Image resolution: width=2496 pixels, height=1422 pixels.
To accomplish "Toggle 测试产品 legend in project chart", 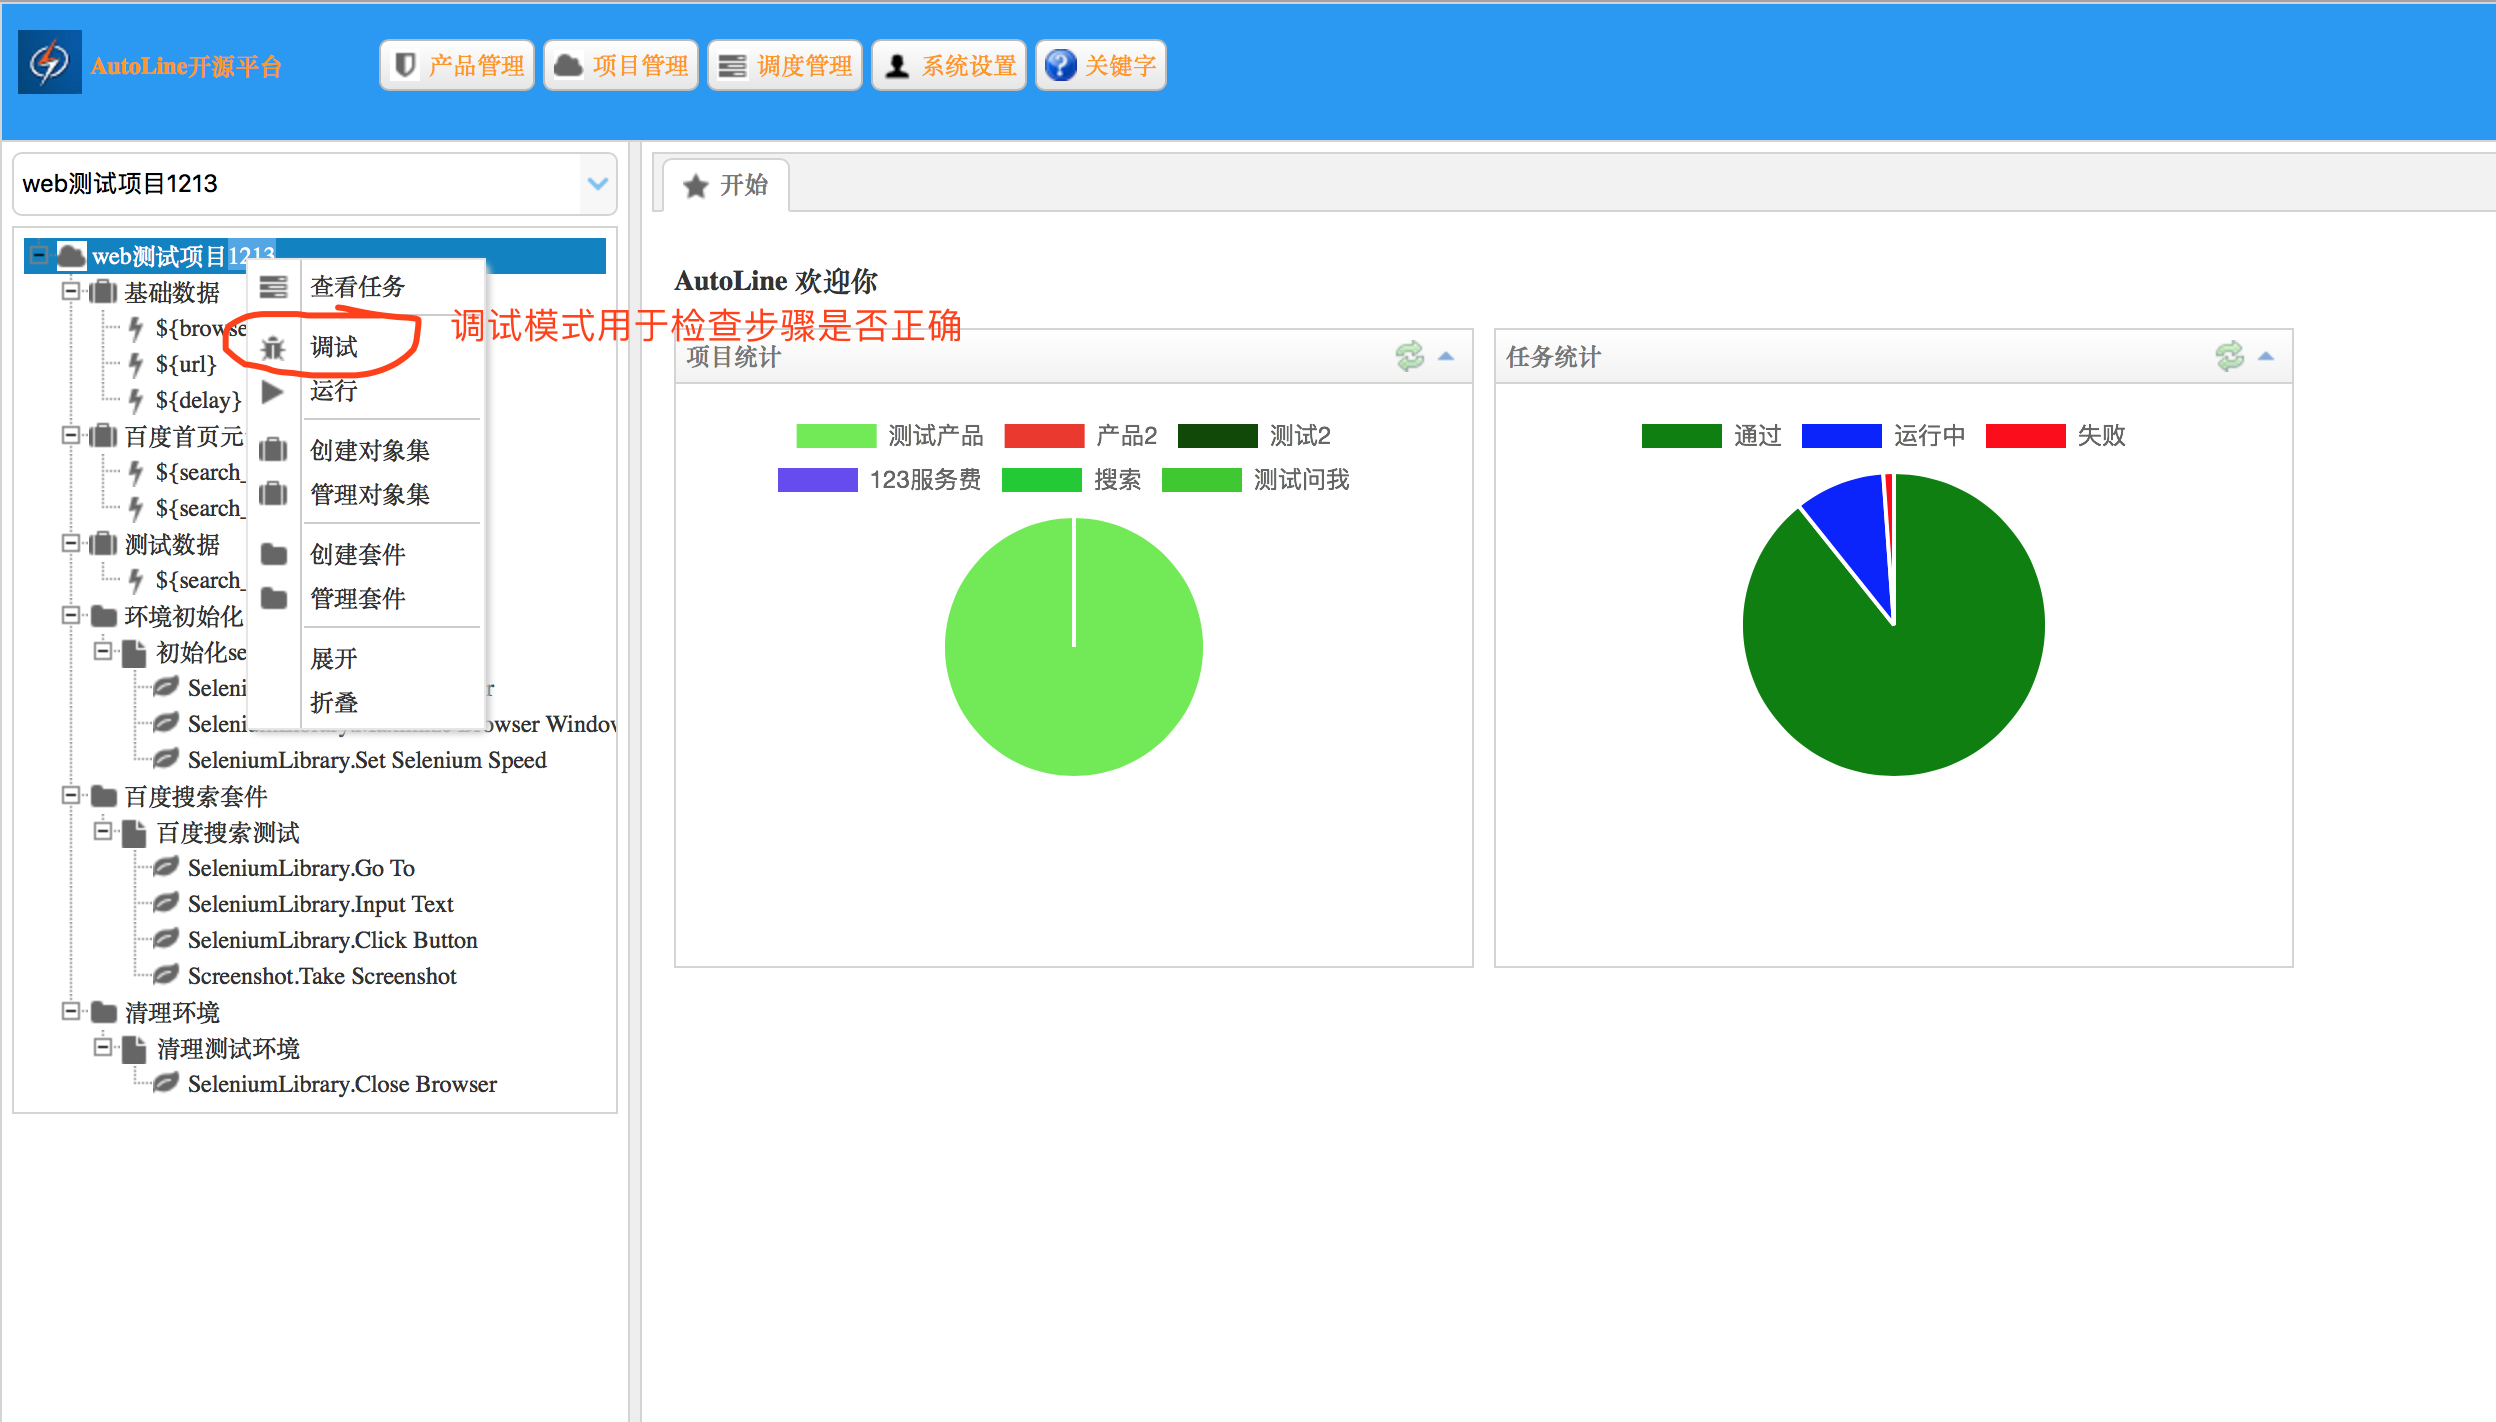I will tap(934, 436).
